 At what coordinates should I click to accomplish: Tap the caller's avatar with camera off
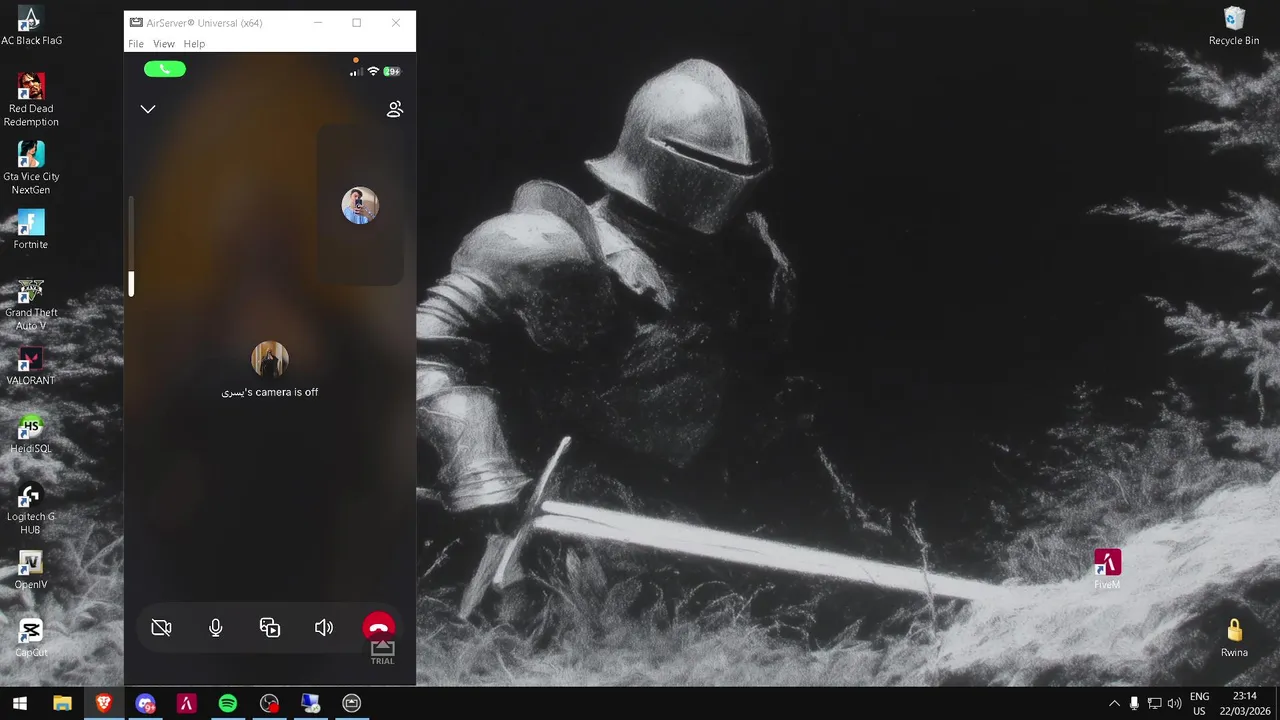[270, 359]
